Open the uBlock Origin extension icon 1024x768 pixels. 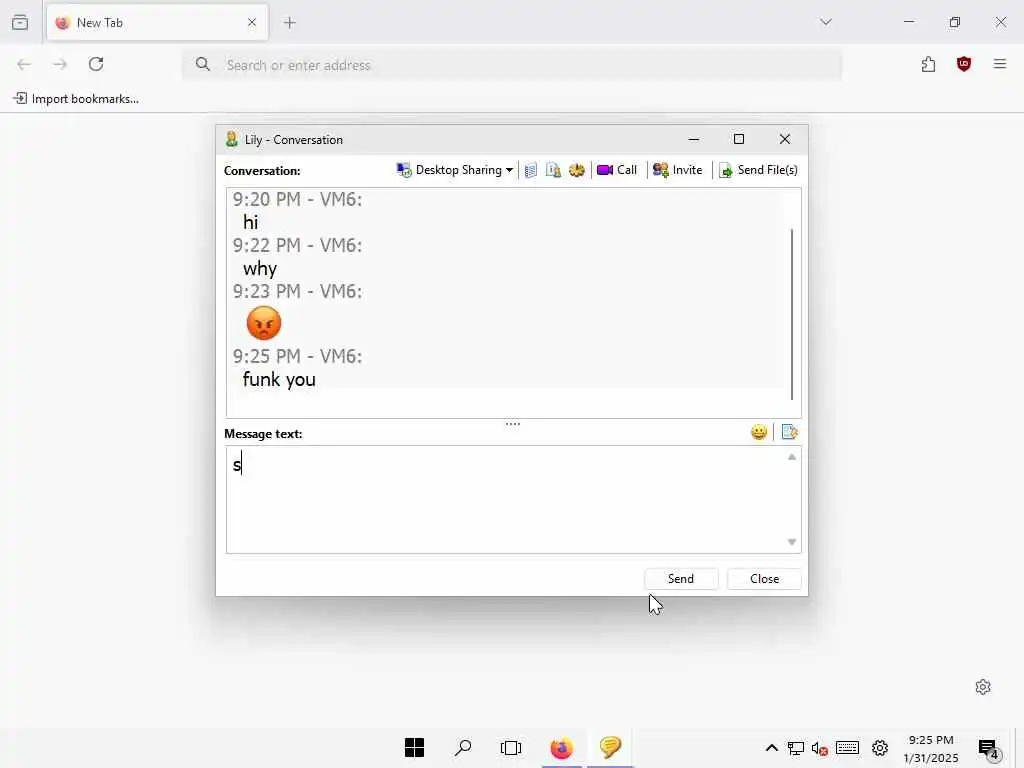click(964, 64)
